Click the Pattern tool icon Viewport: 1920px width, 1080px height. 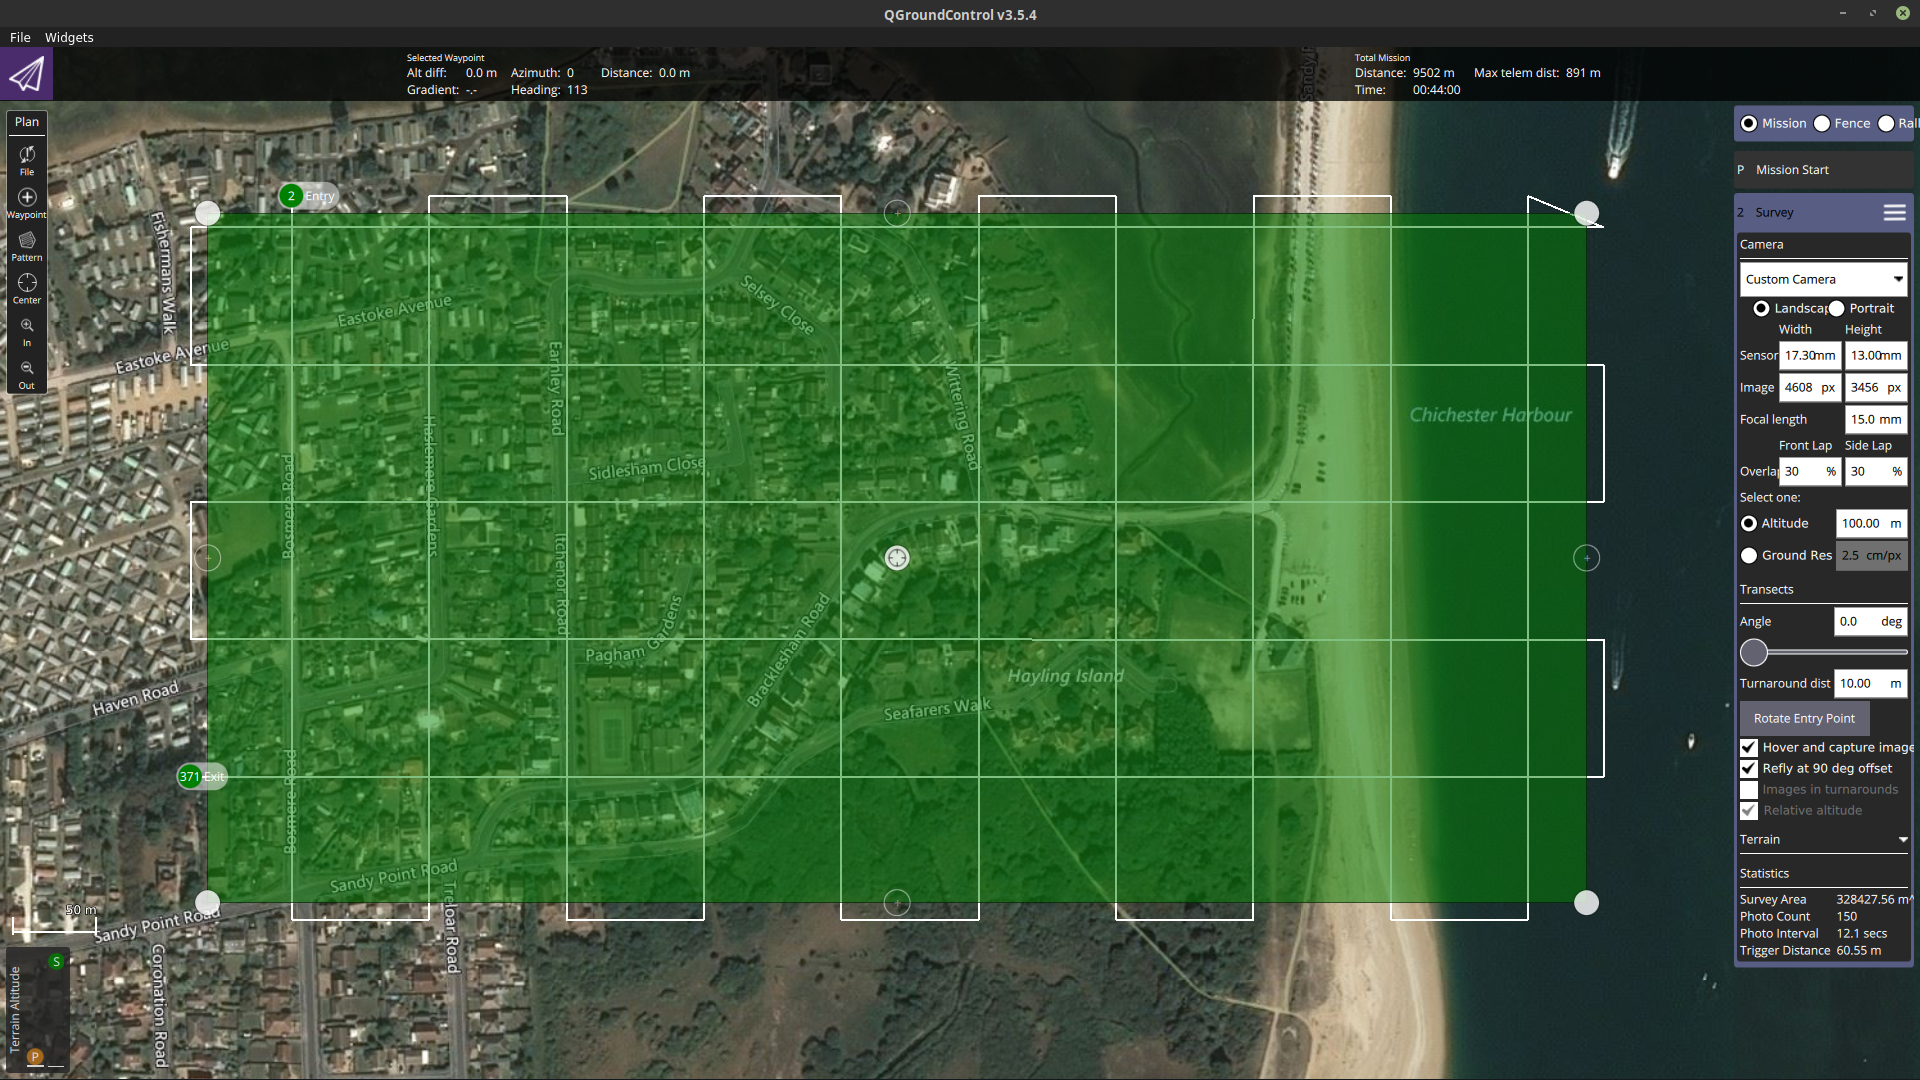27,241
